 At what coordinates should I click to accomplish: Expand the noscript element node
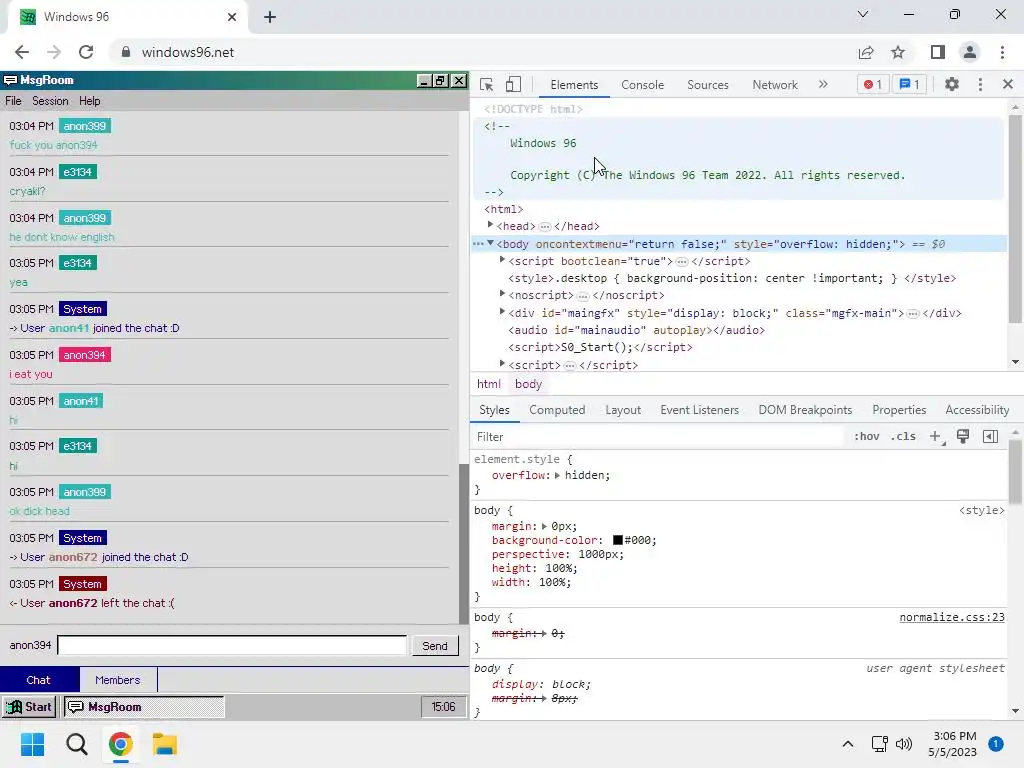(x=502, y=295)
